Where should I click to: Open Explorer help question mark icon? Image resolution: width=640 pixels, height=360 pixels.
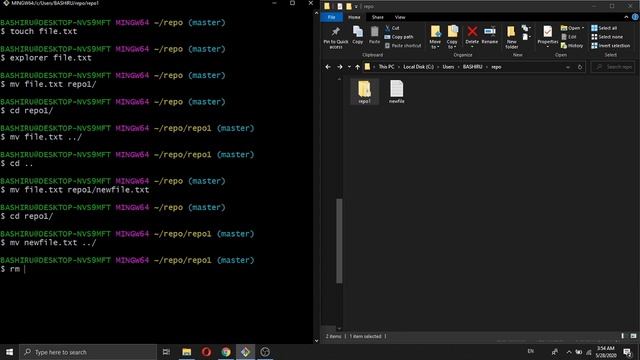(x=635, y=17)
